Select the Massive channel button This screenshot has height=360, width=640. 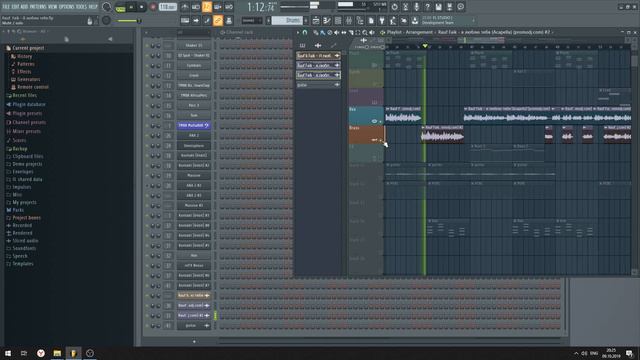194,176
